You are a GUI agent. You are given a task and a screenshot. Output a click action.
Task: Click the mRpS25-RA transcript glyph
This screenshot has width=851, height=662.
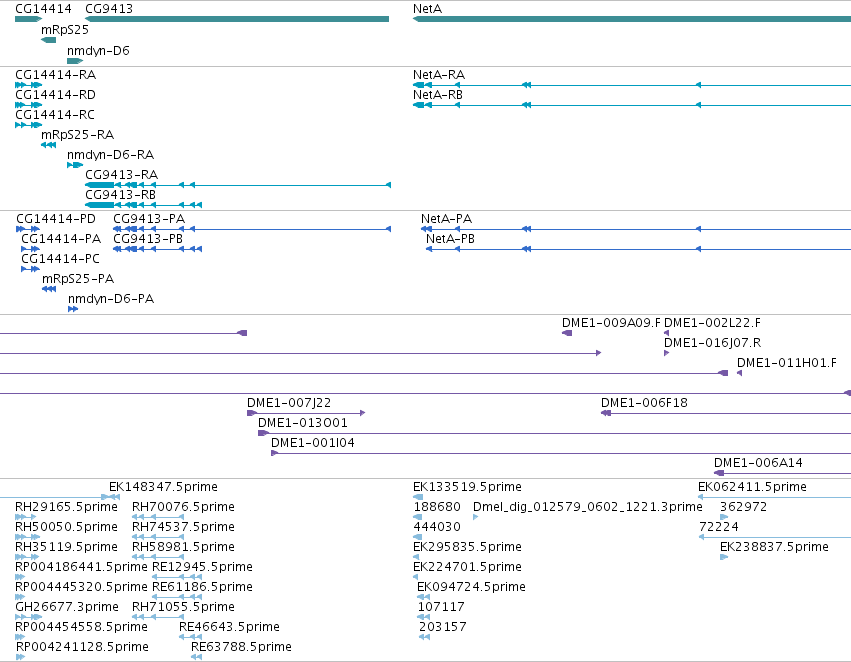click(48, 145)
